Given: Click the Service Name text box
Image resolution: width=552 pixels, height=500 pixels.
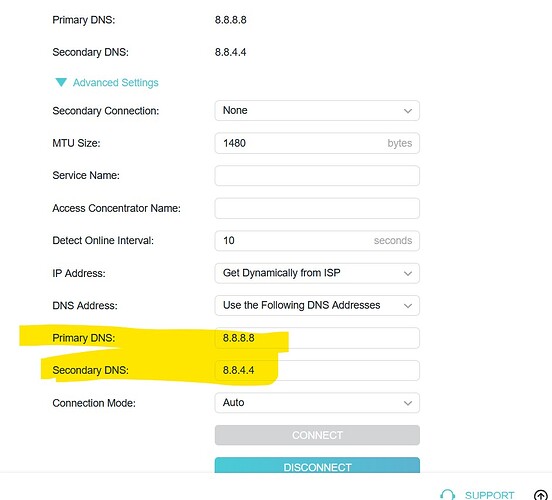Looking at the screenshot, I should click(317, 175).
